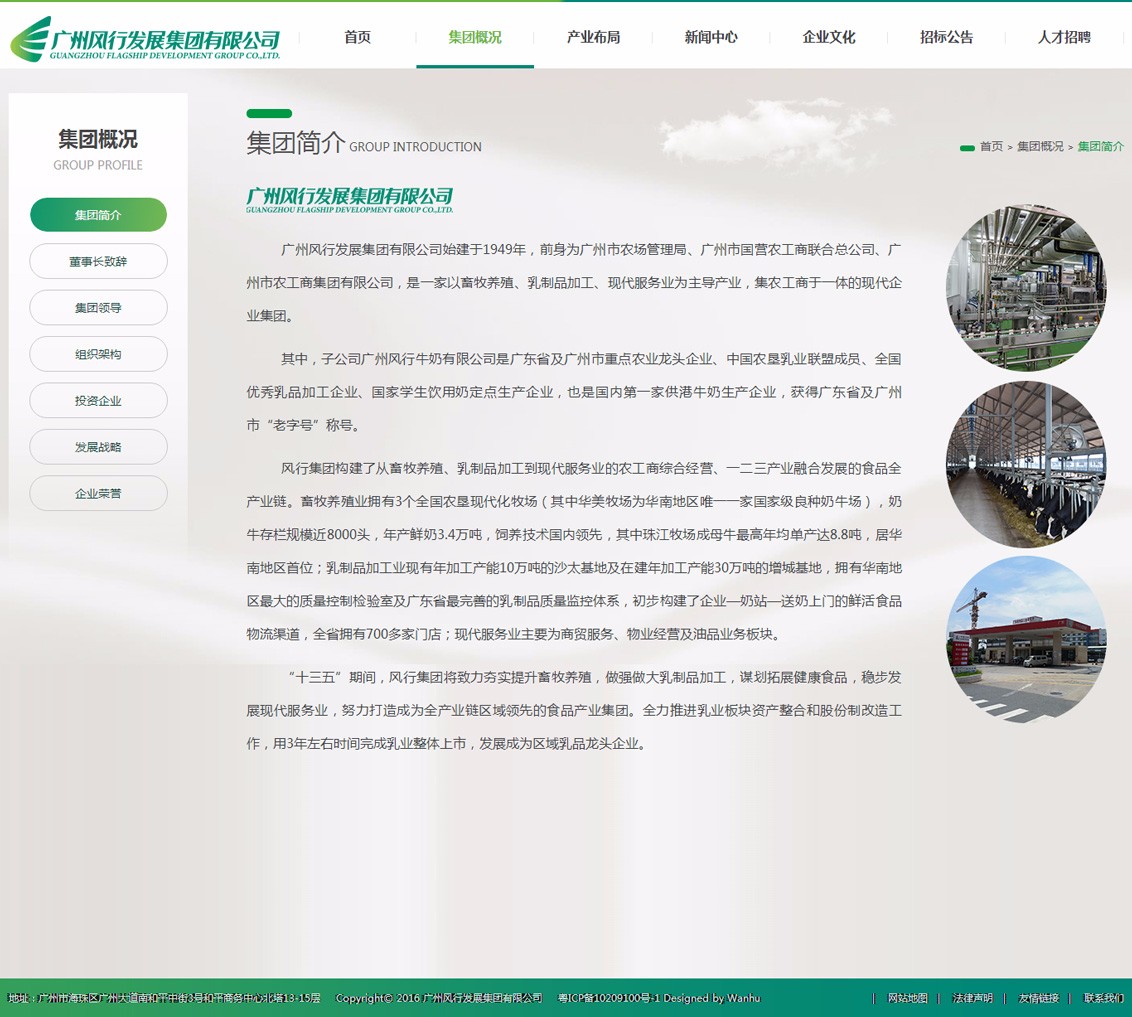1132x1017 pixels.
Task: Click the Guangzhou Flagship Group header logo
Action: coord(145,39)
